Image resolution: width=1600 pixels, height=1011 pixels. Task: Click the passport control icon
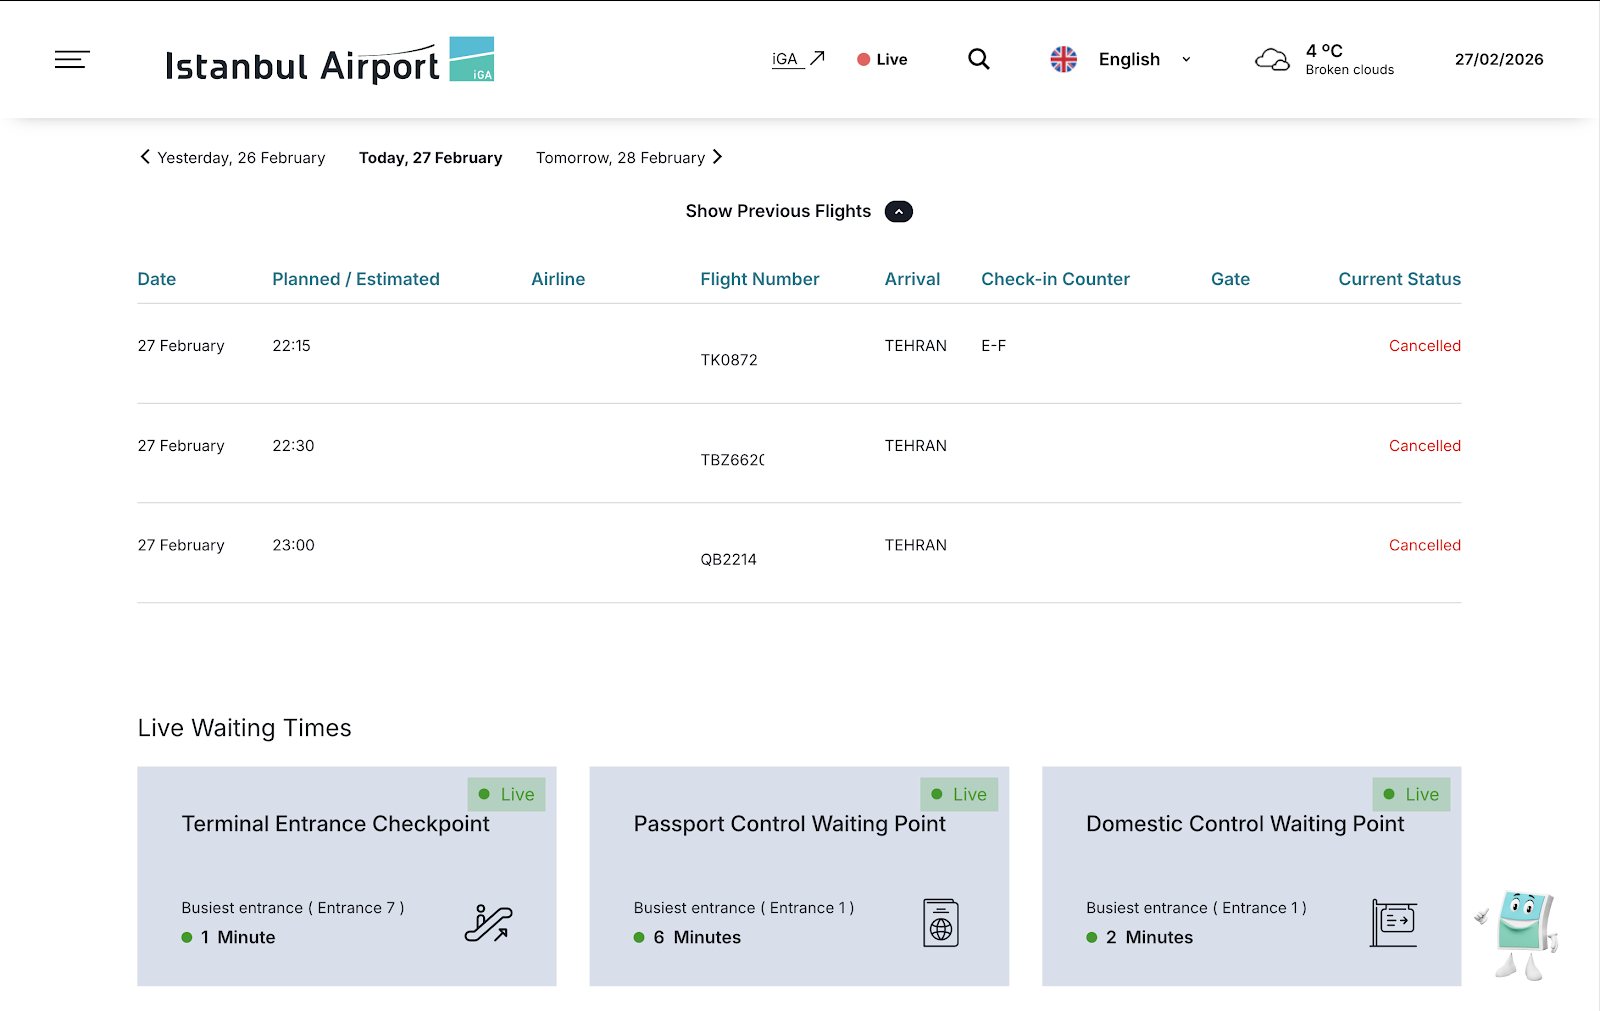pos(941,923)
